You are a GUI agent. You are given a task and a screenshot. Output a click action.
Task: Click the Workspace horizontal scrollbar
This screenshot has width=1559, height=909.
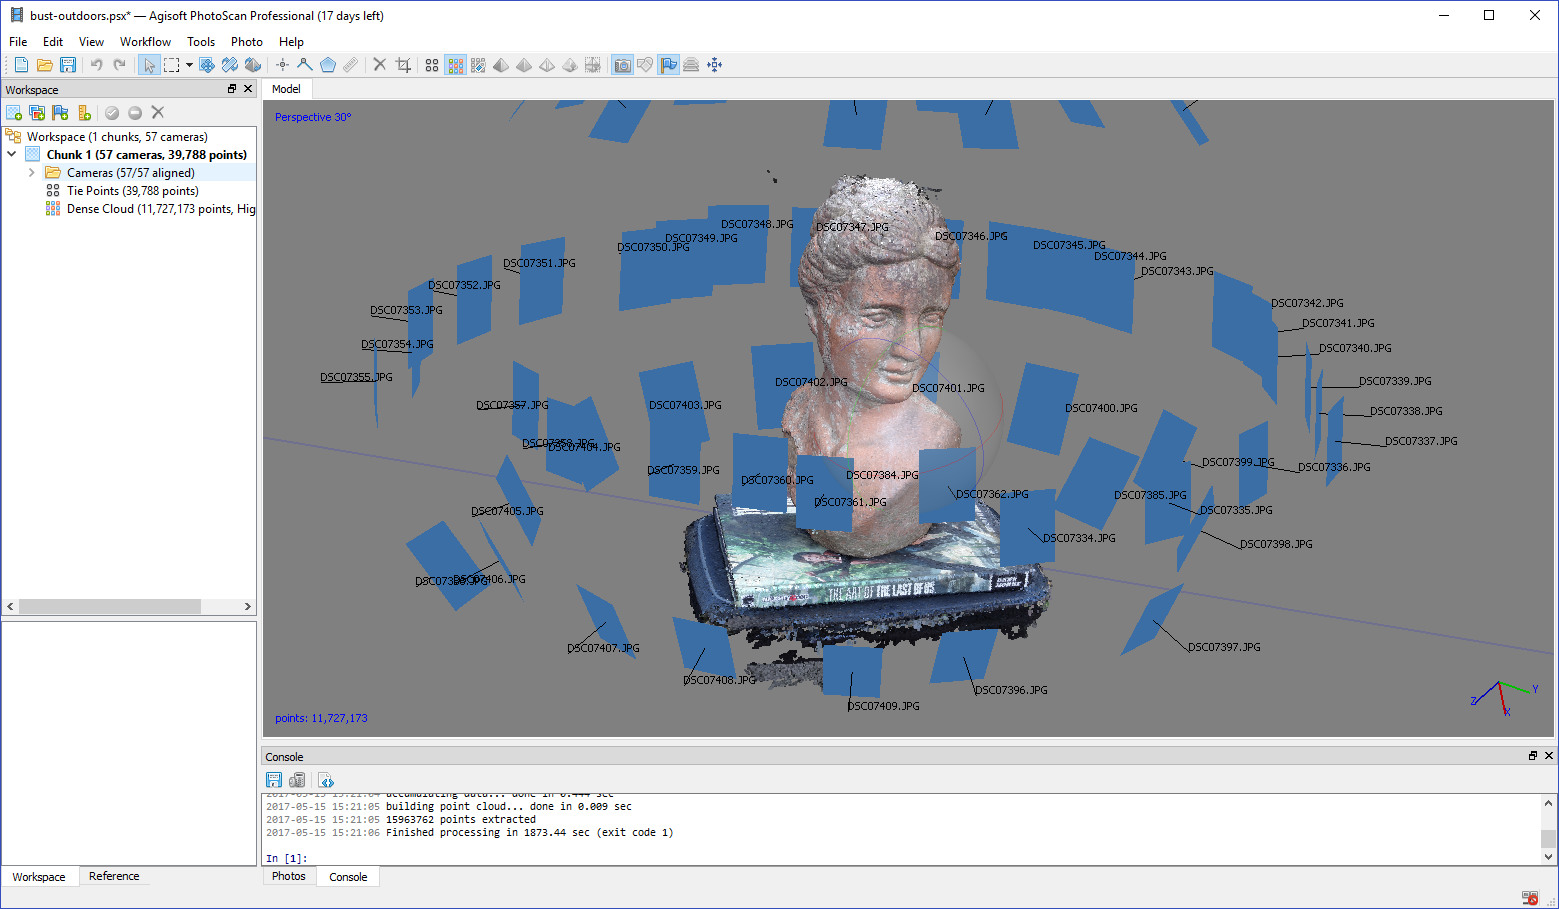pos(110,607)
